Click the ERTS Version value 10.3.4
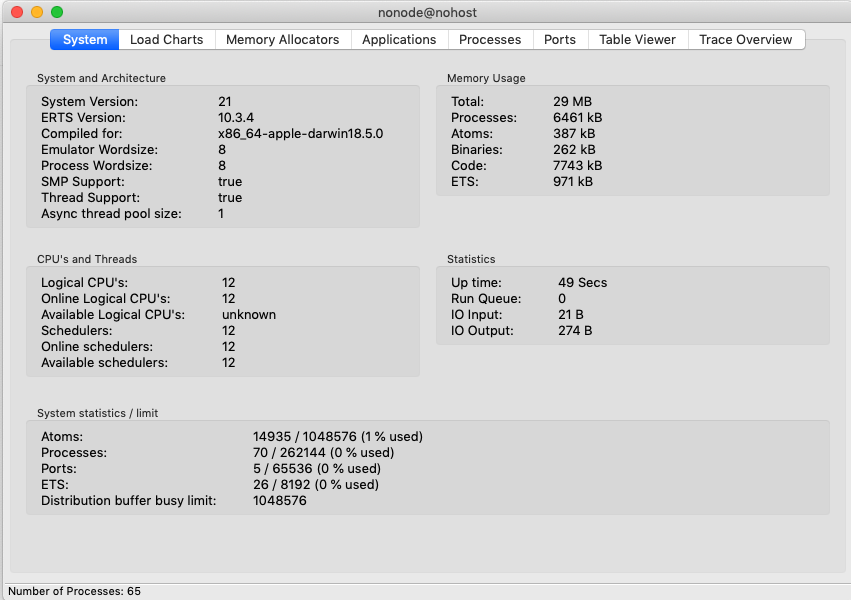 236,118
